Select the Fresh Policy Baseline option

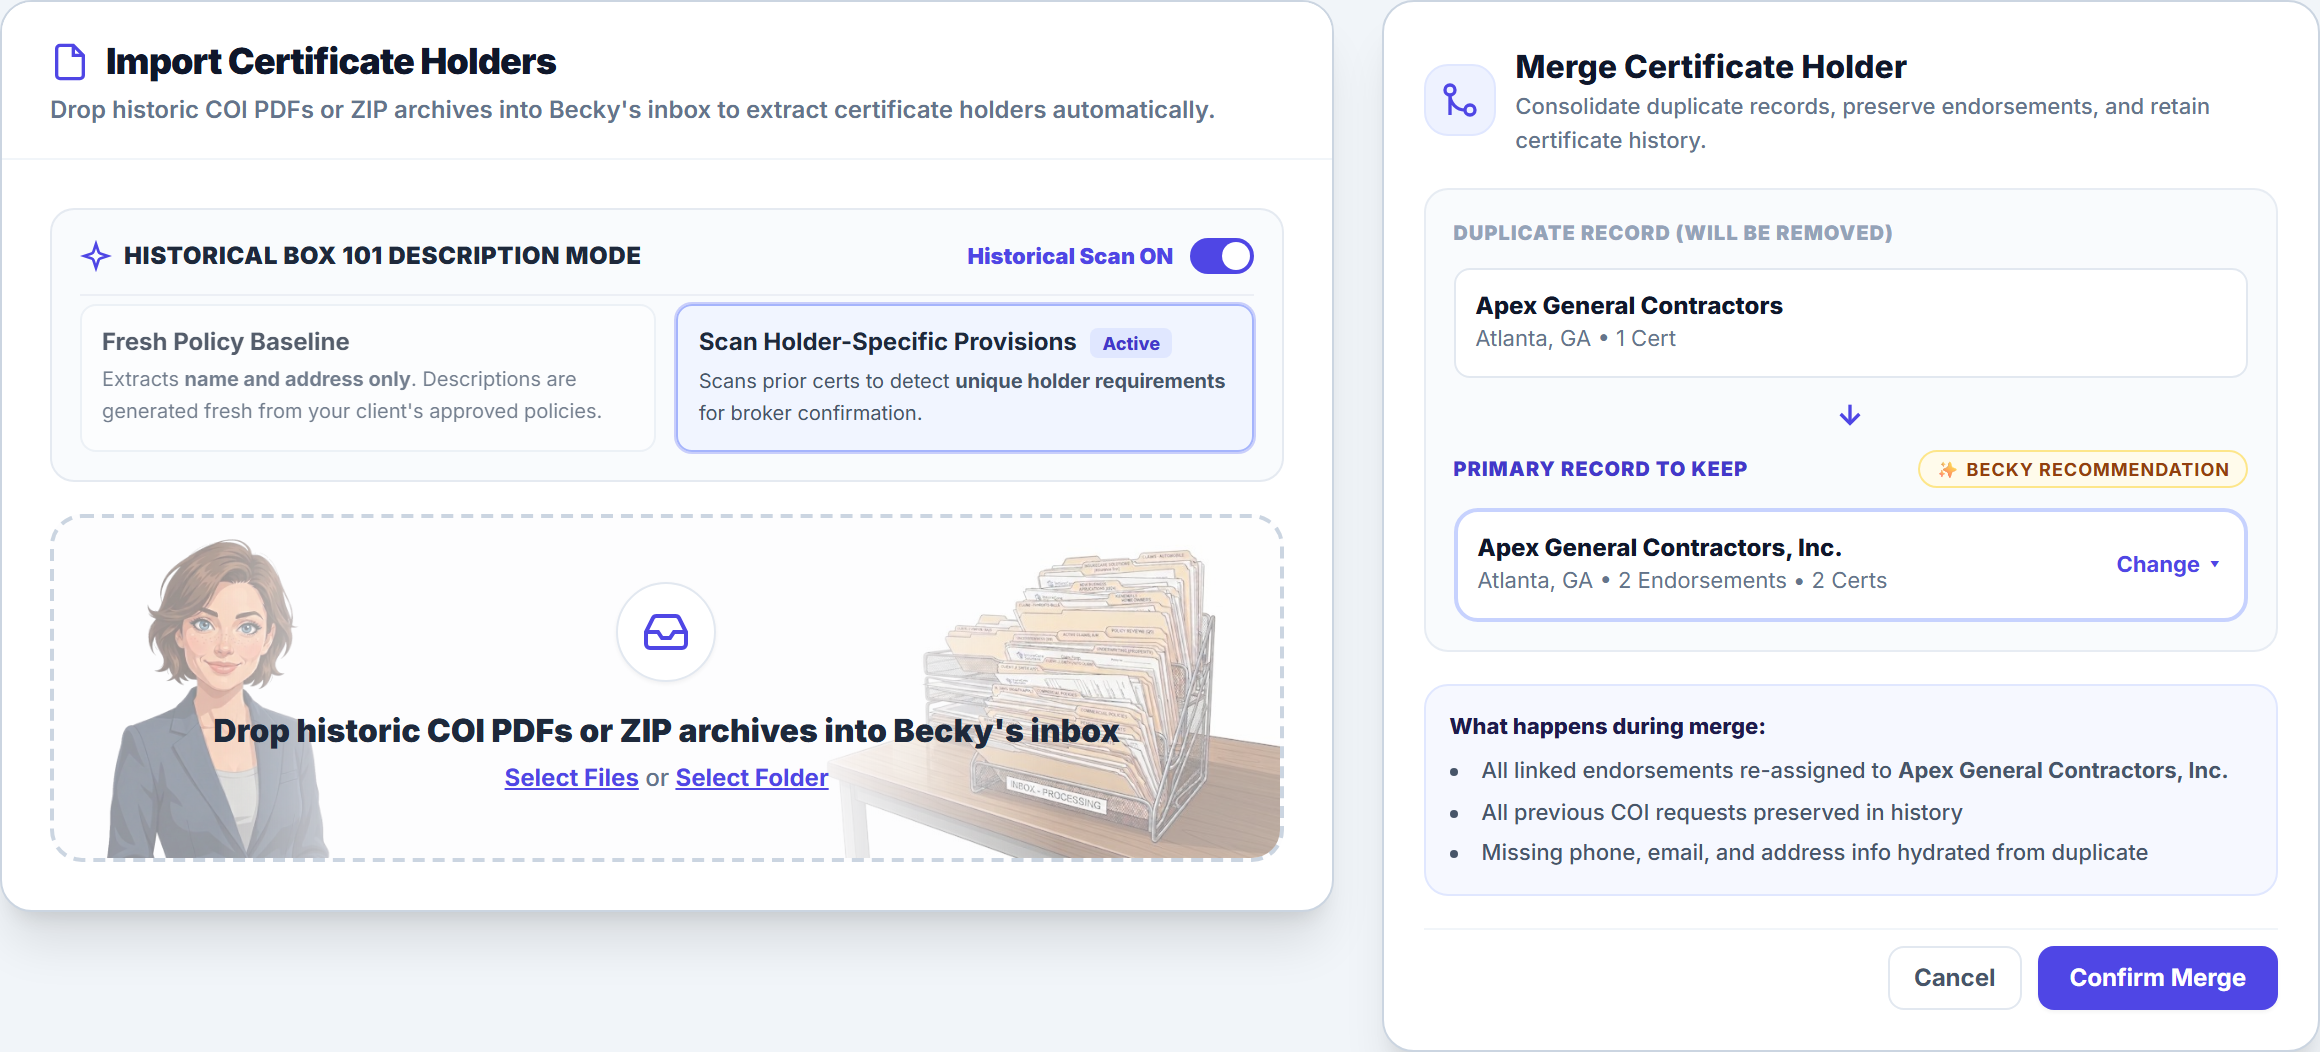tap(368, 378)
